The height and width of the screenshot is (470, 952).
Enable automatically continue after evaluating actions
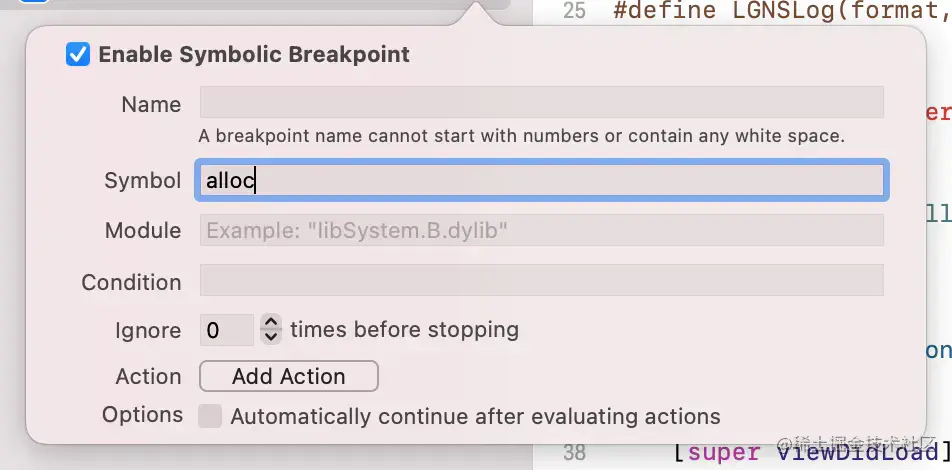tap(210, 416)
